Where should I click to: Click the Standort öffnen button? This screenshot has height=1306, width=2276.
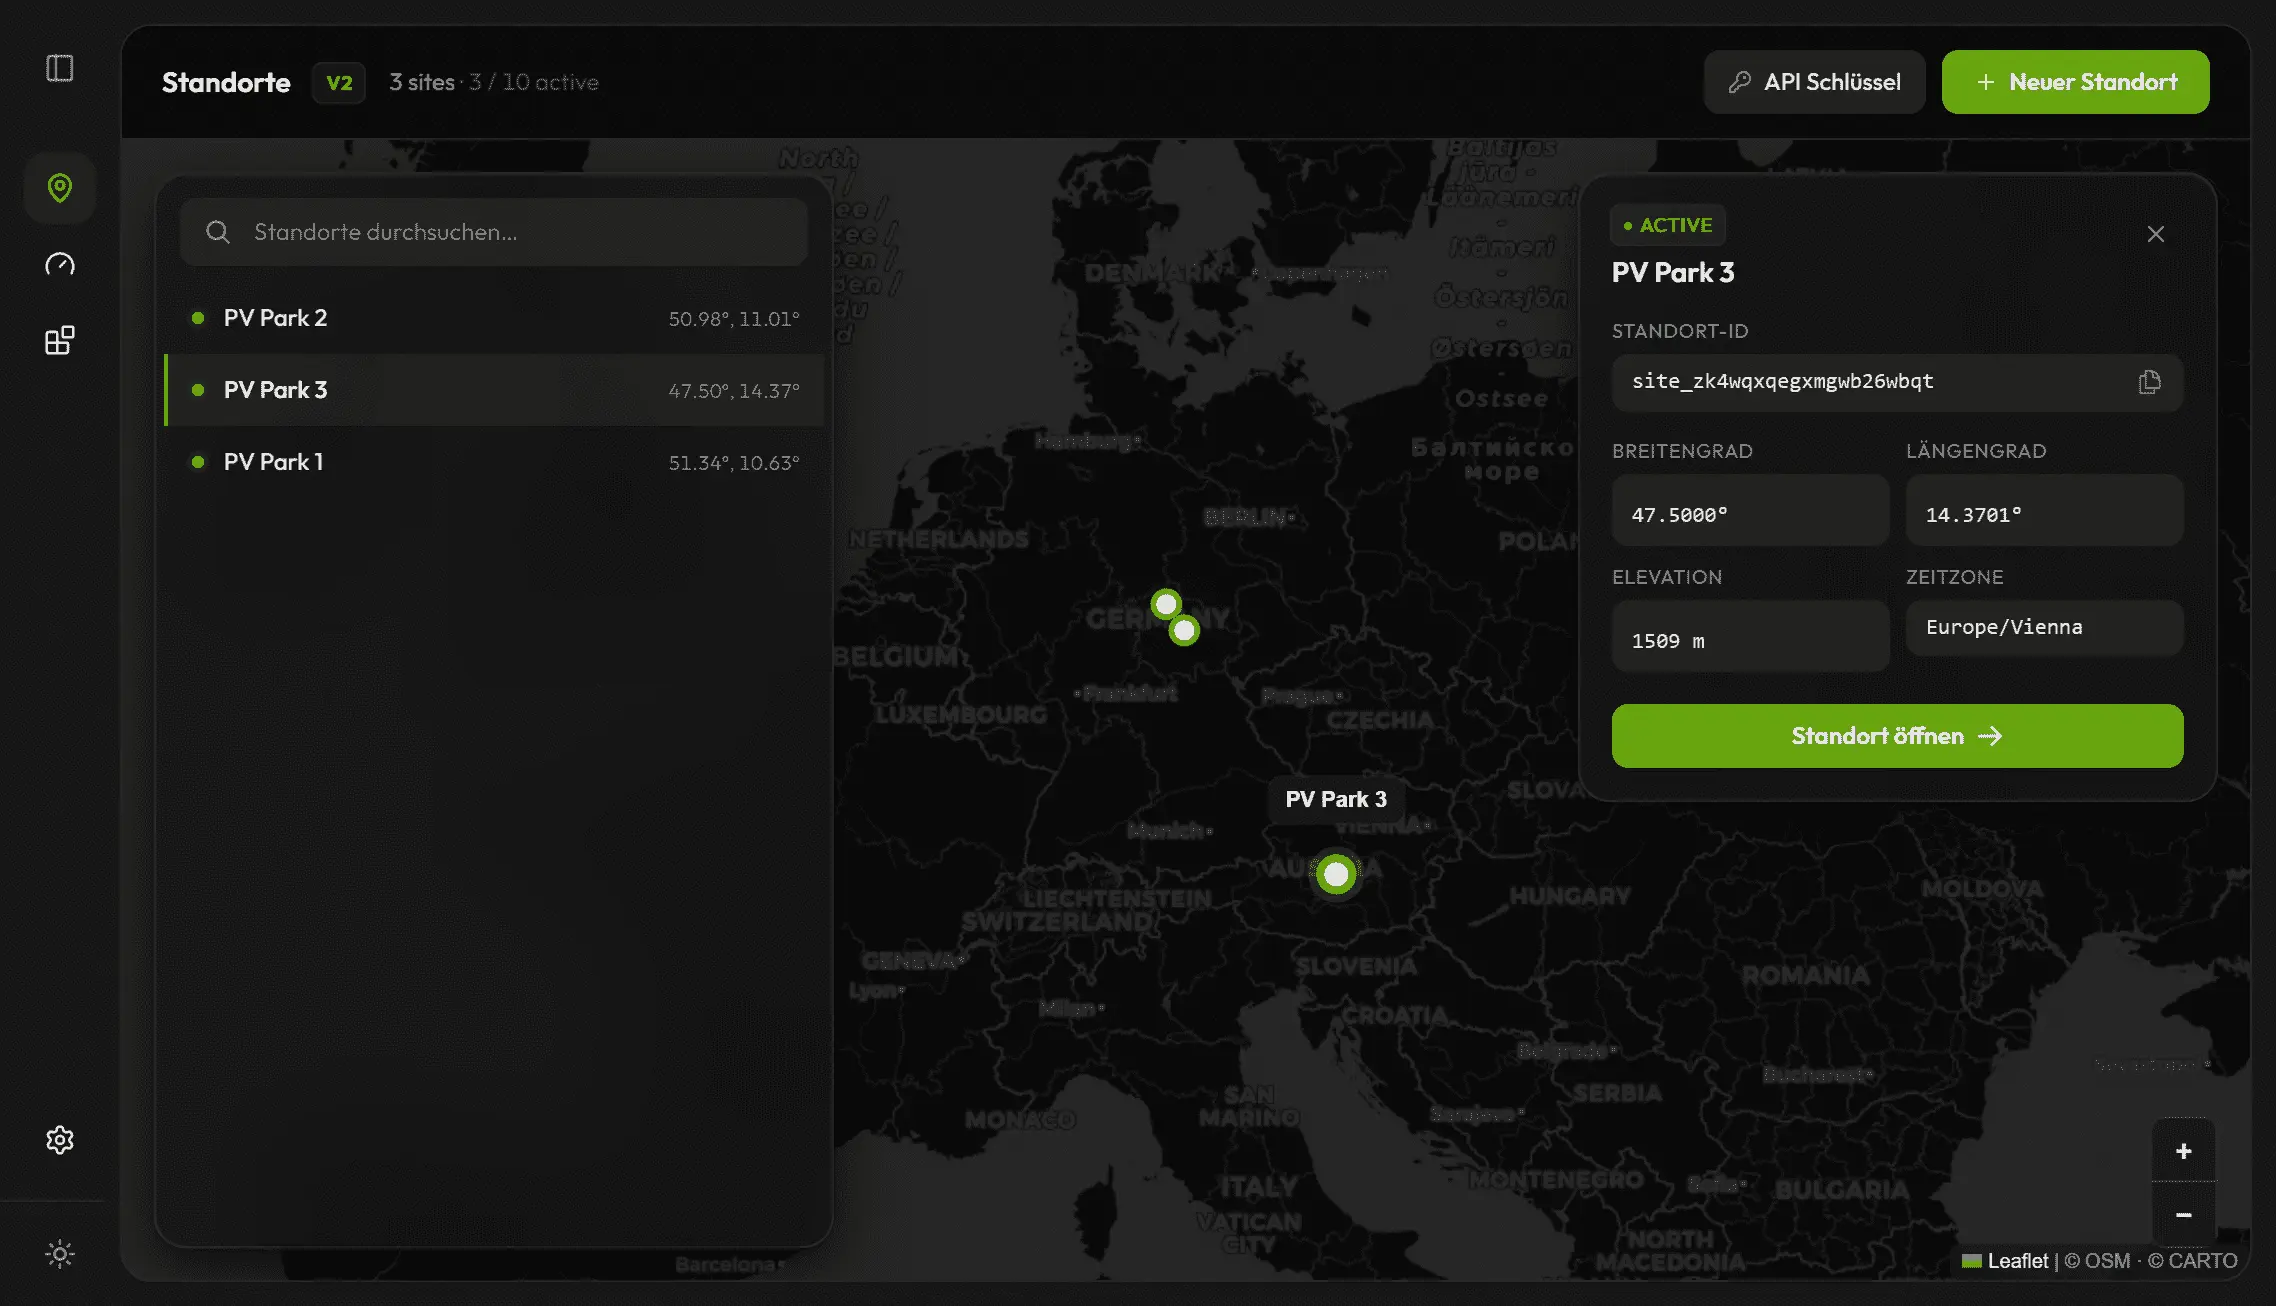(x=1897, y=736)
